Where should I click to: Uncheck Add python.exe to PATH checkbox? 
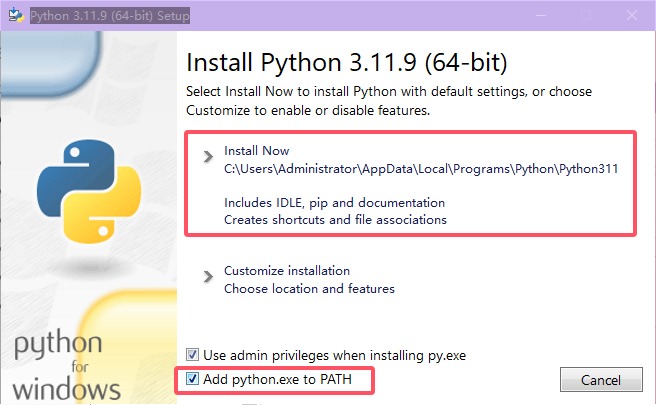click(x=192, y=379)
